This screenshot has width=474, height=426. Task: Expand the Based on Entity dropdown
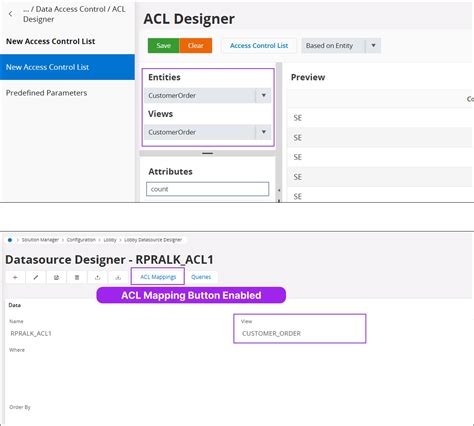point(373,46)
